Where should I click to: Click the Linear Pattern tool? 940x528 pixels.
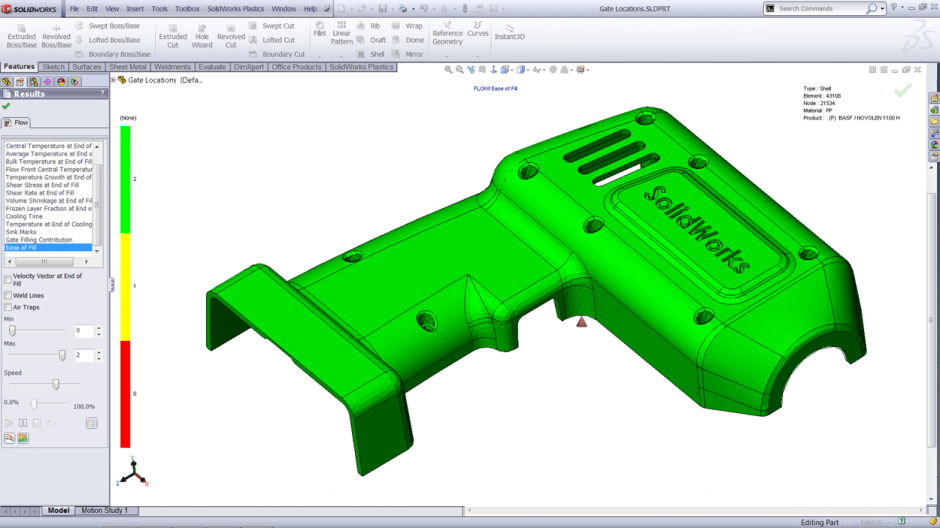(342, 33)
